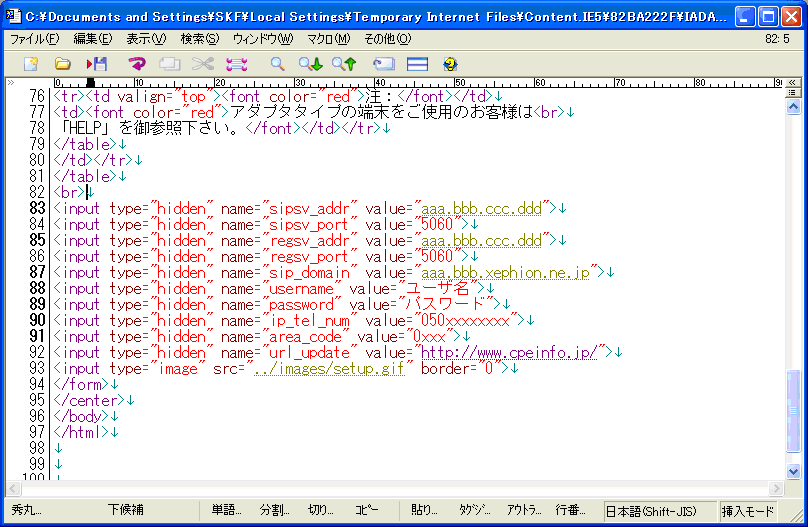Click the アウトラ... function key button
Image resolution: width=808 pixels, height=527 pixels.
click(x=524, y=510)
